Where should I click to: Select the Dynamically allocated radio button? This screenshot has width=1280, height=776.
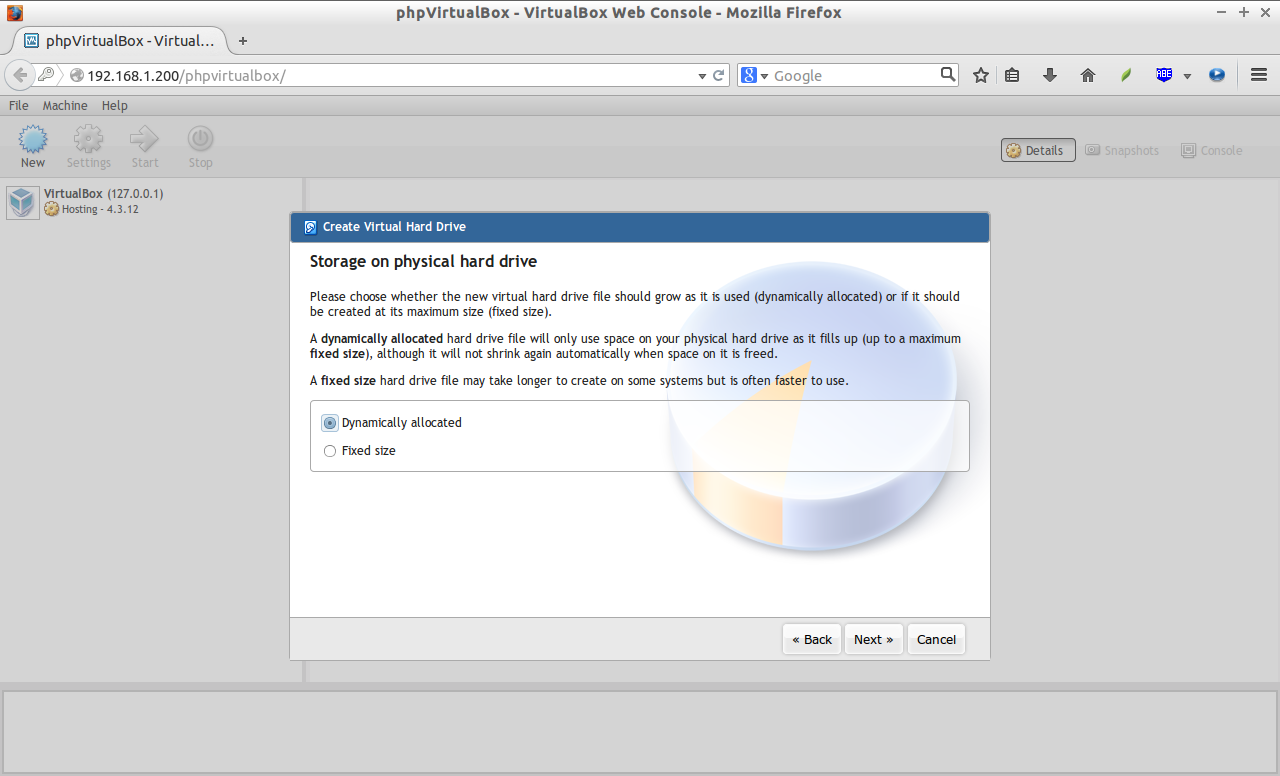click(330, 423)
